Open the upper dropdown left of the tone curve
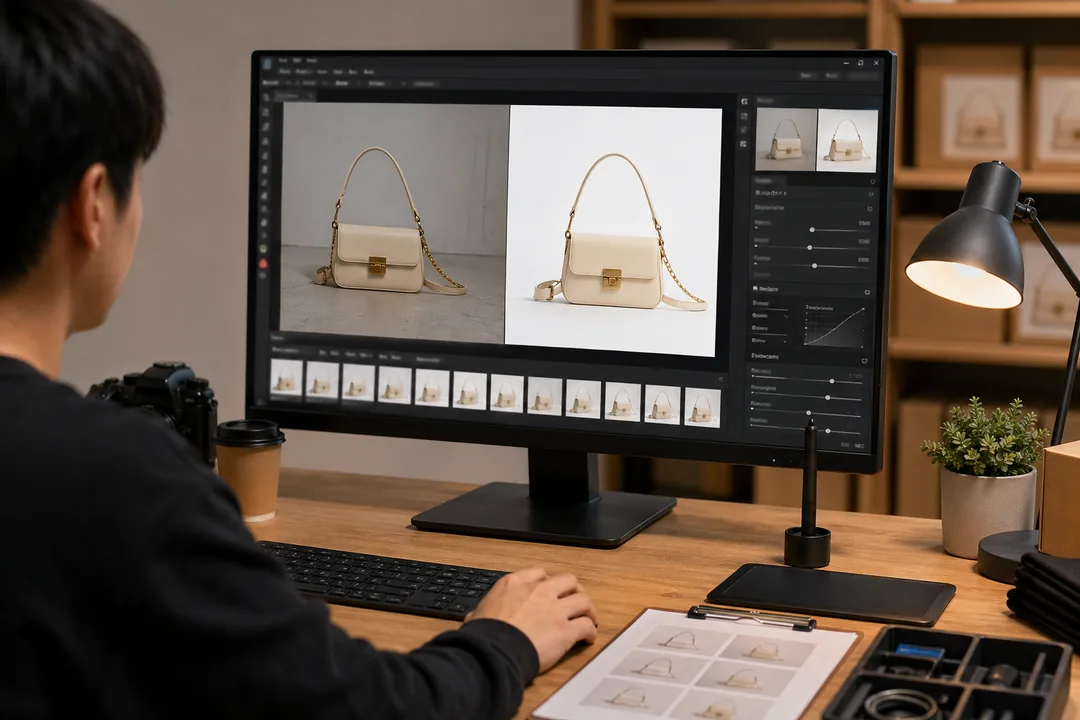This screenshot has height=720, width=1080. (x=770, y=316)
